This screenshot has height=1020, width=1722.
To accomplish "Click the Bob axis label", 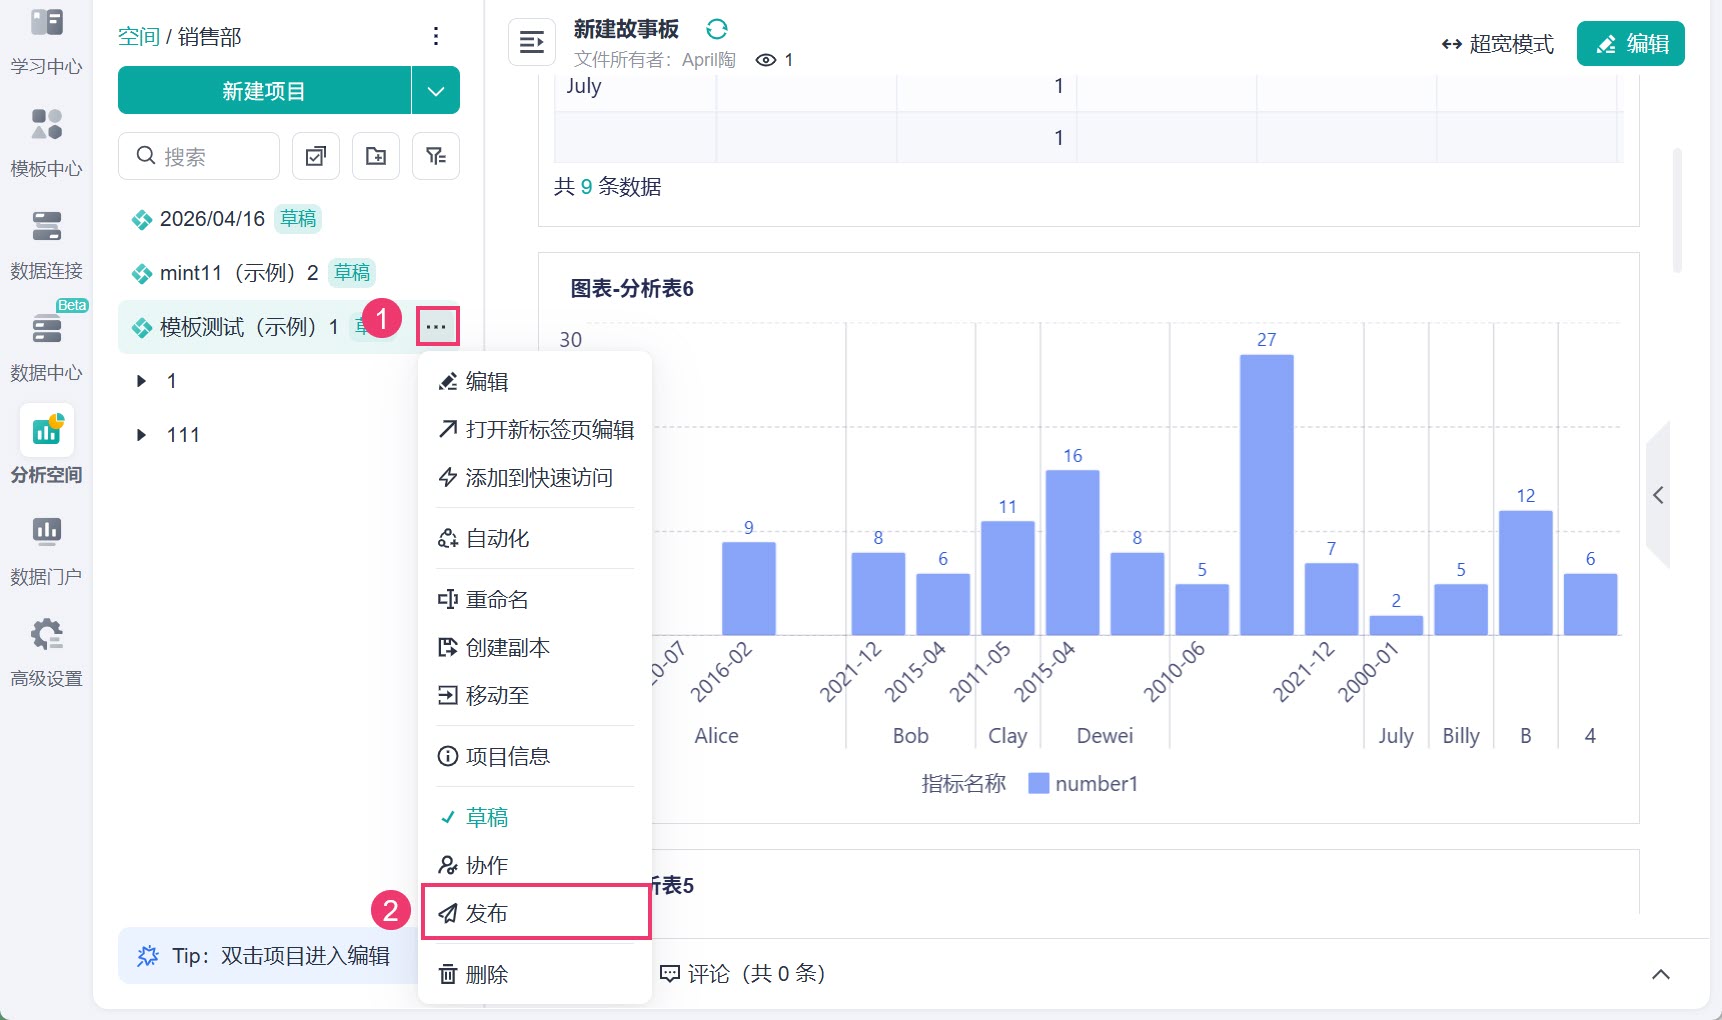I will pyautogui.click(x=911, y=736).
